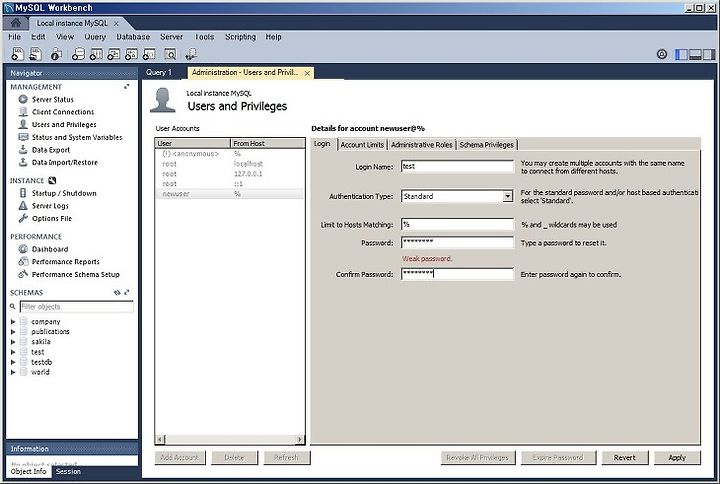Viewport: 720px width, 484px height.
Task: Open the Server menu
Action: pyautogui.click(x=171, y=37)
